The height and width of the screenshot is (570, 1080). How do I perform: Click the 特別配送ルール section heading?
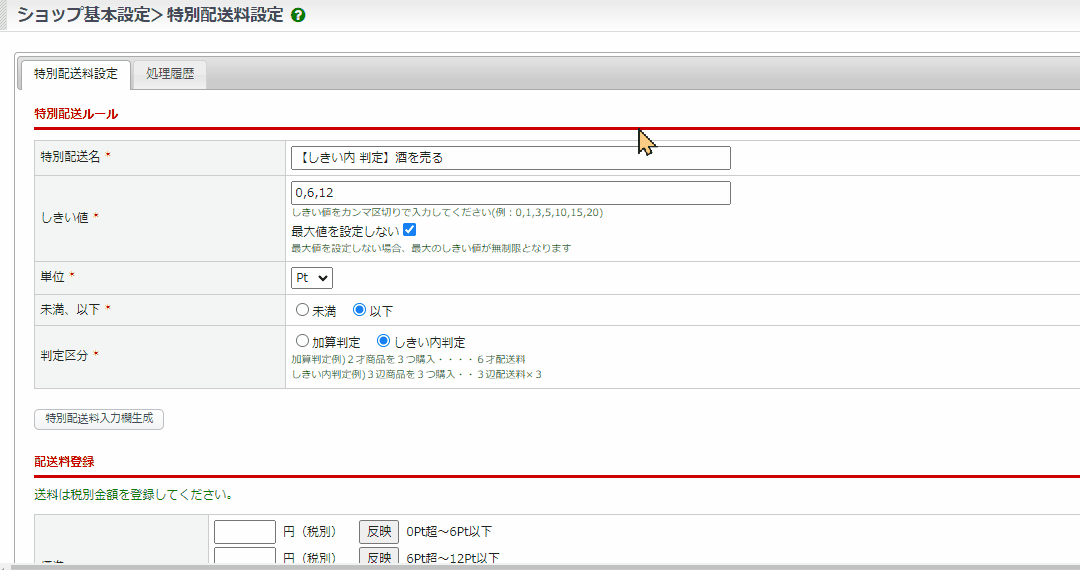click(76, 114)
